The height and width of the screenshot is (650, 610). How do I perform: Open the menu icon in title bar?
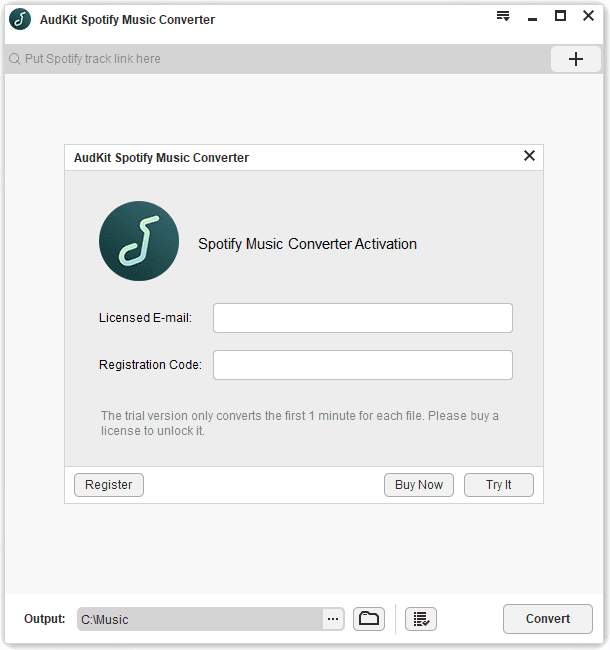[503, 16]
